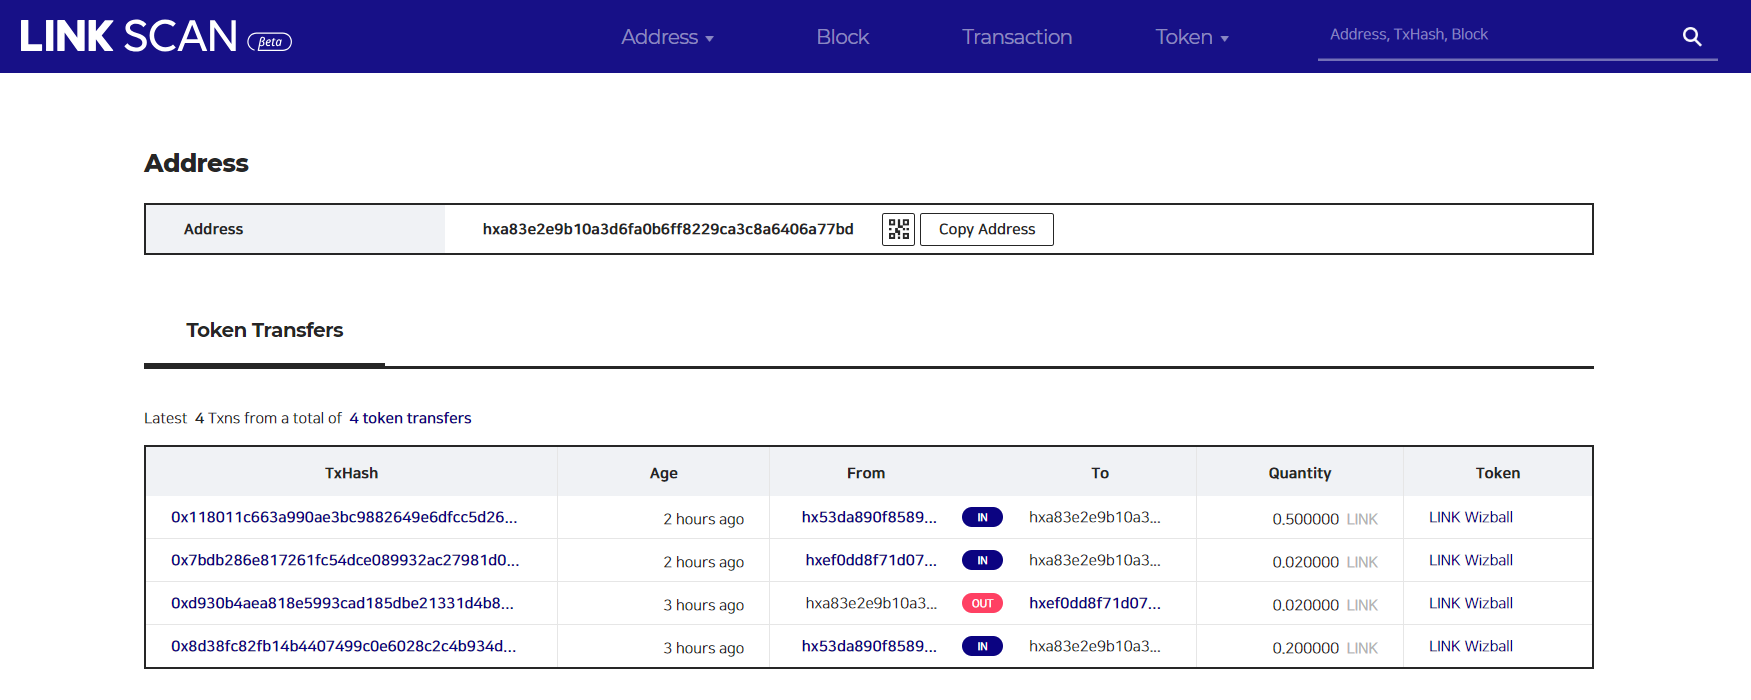Open To address hxef0dd8f71d07 in third row
The height and width of the screenshot is (700, 1751).
click(1095, 603)
